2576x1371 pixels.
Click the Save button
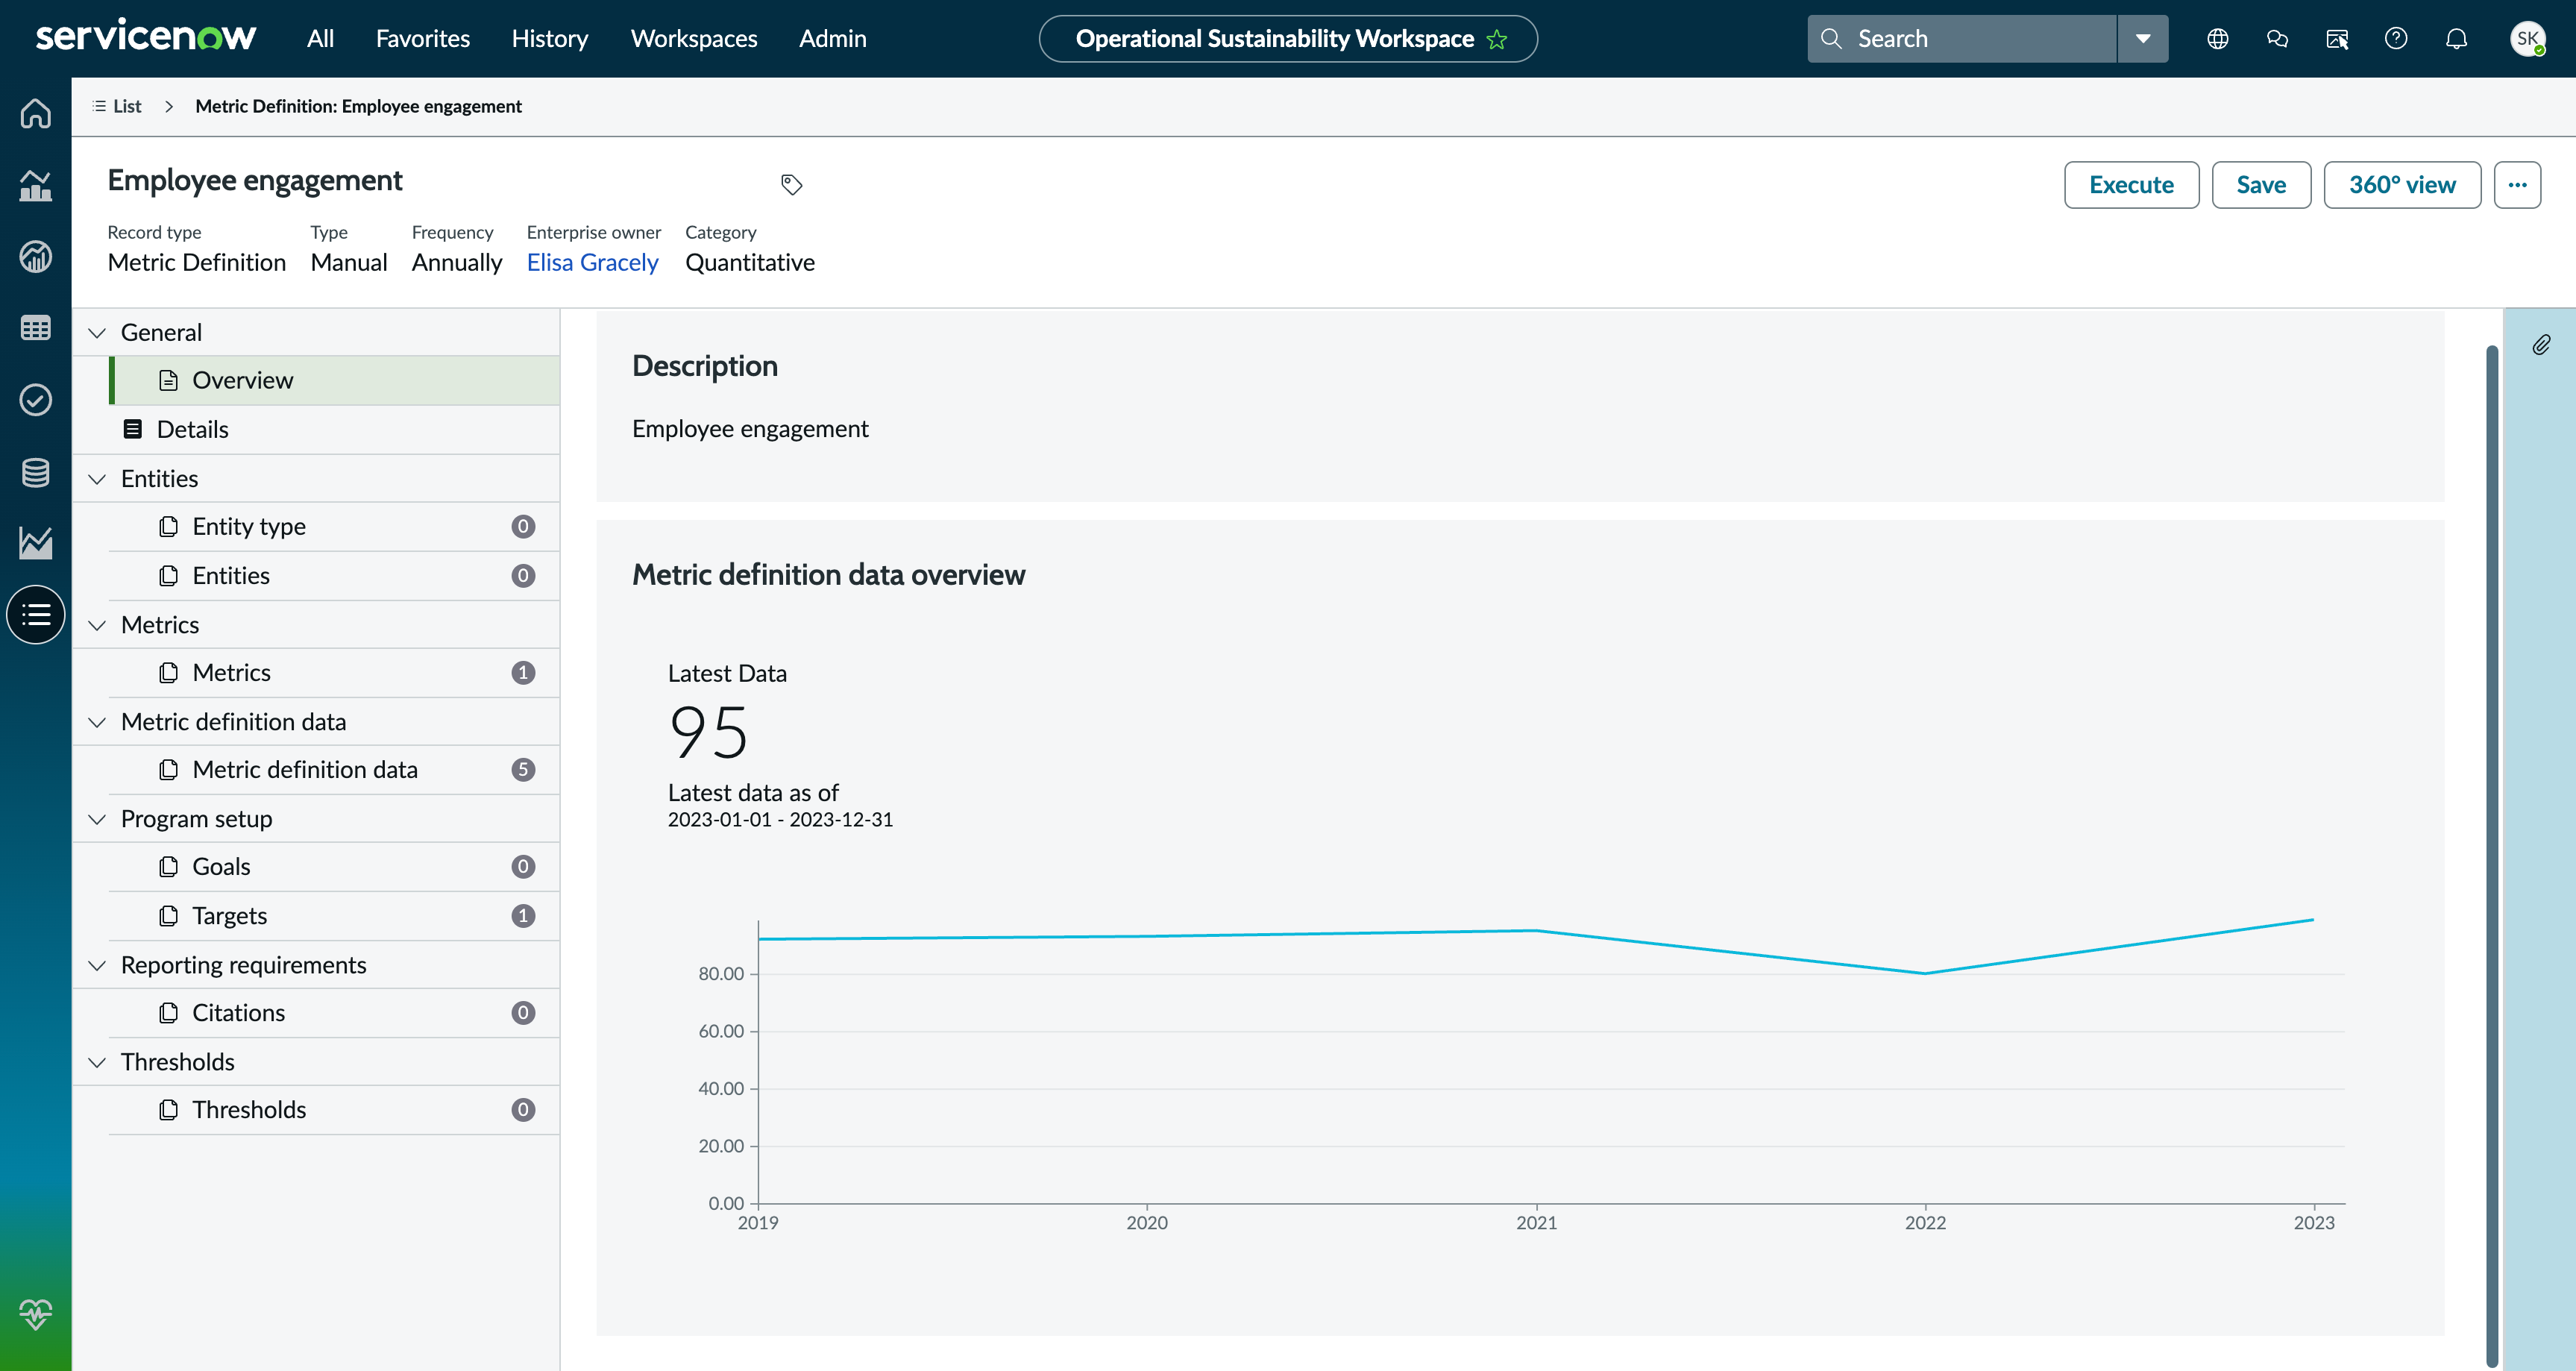pyautogui.click(x=2261, y=185)
